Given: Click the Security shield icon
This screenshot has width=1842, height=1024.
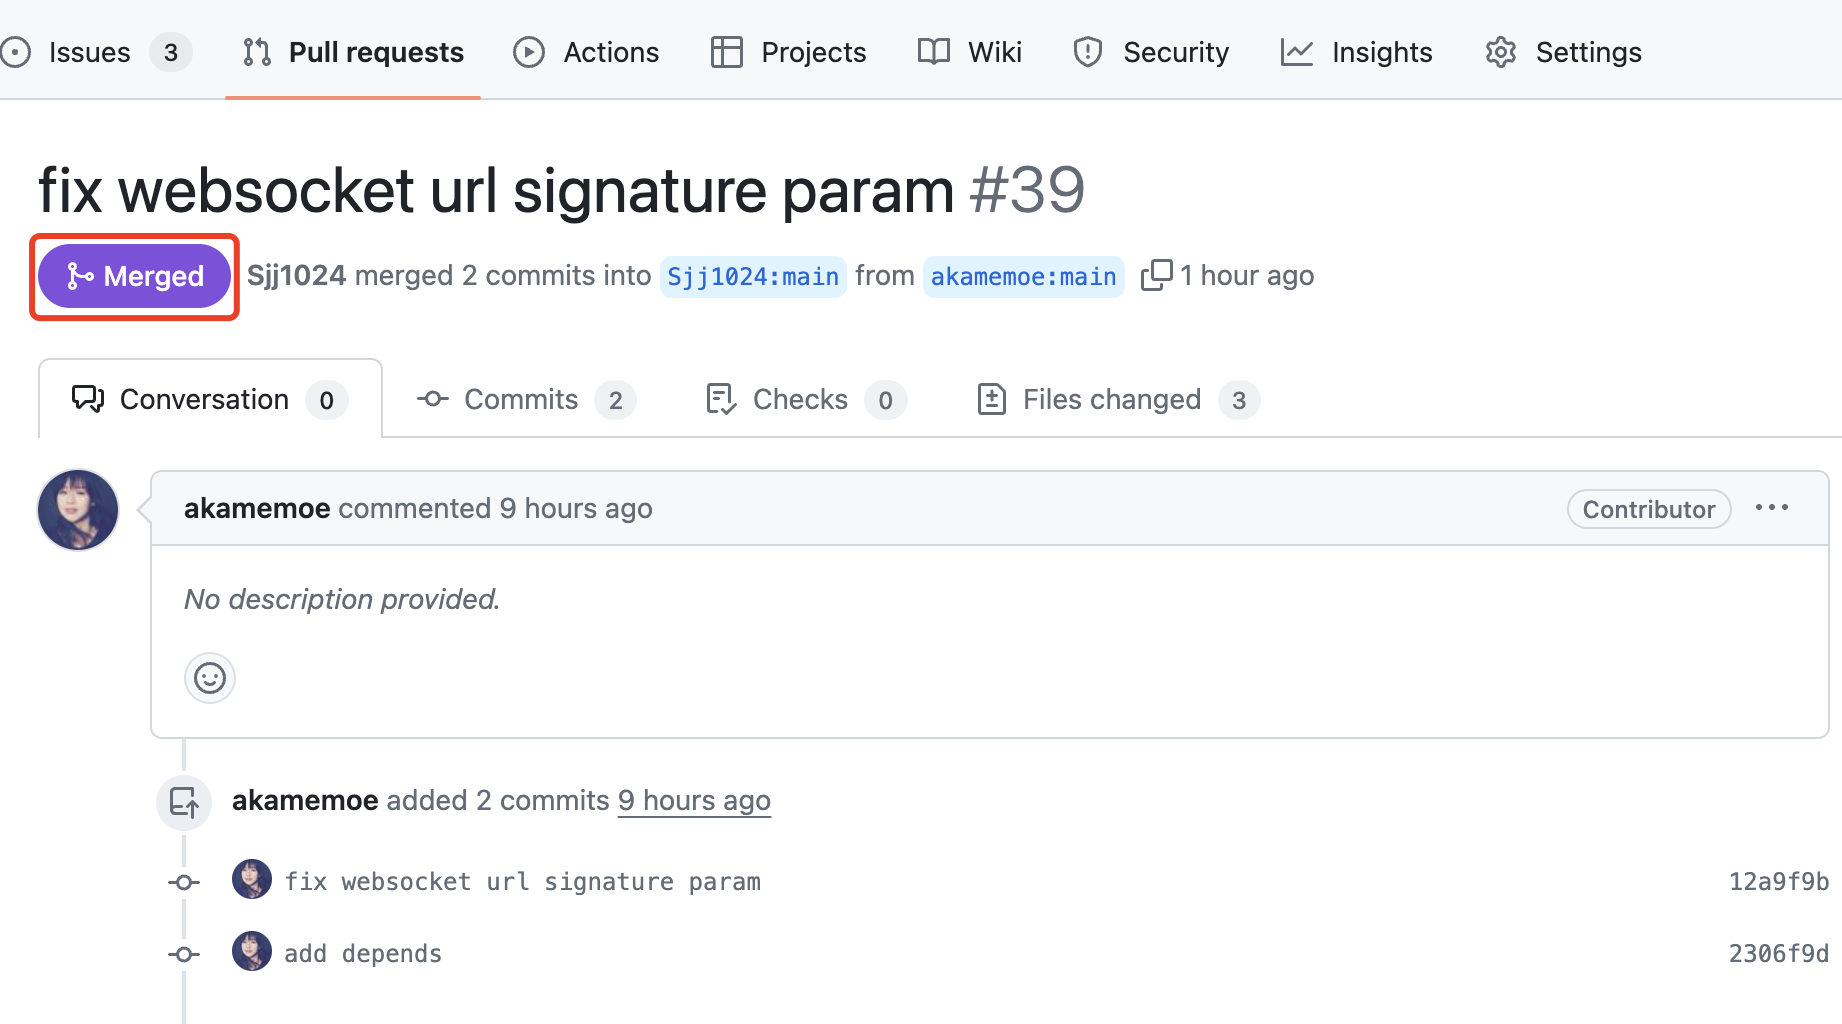Looking at the screenshot, I should [1087, 52].
